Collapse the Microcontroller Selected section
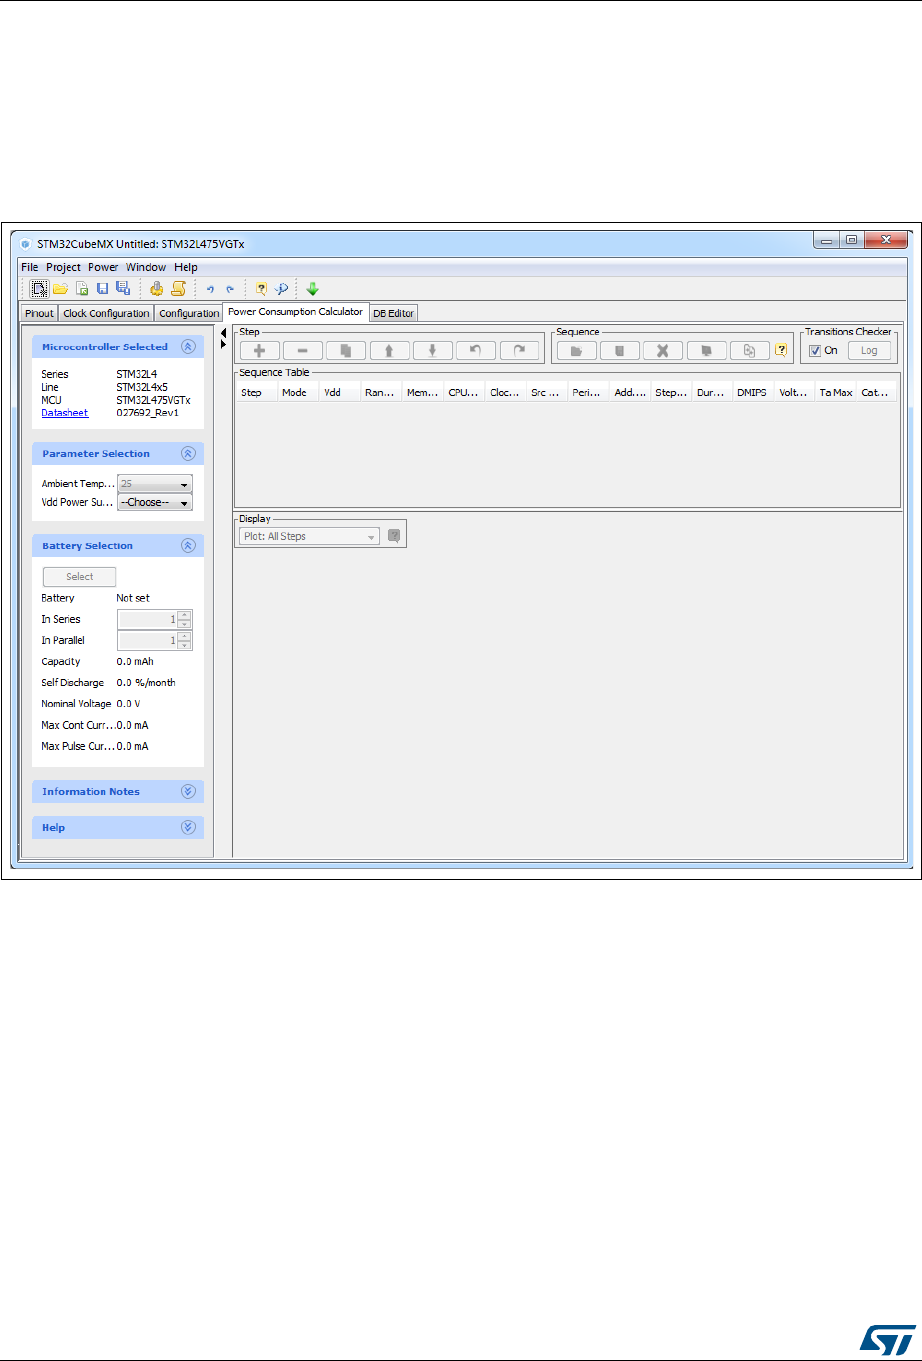This screenshot has height=1361, width=922. tap(188, 347)
